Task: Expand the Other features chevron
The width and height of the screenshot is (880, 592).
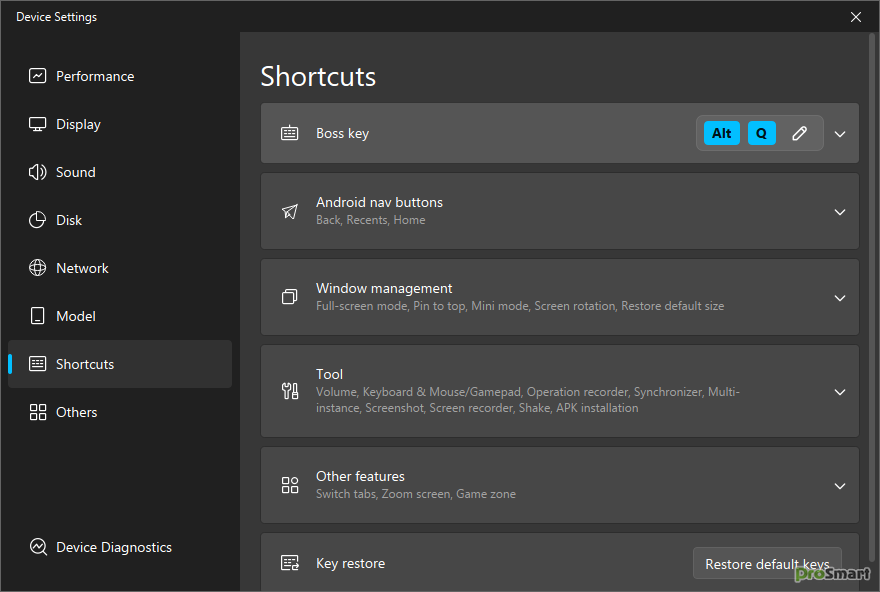Action: [x=840, y=486]
